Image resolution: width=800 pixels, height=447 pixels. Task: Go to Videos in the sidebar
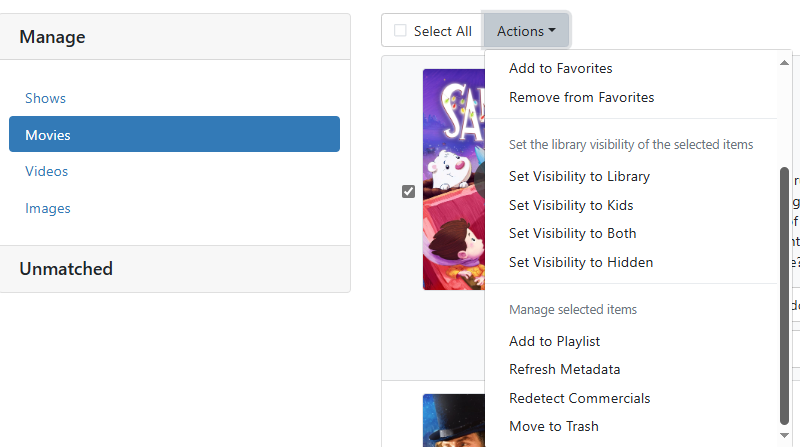point(46,171)
